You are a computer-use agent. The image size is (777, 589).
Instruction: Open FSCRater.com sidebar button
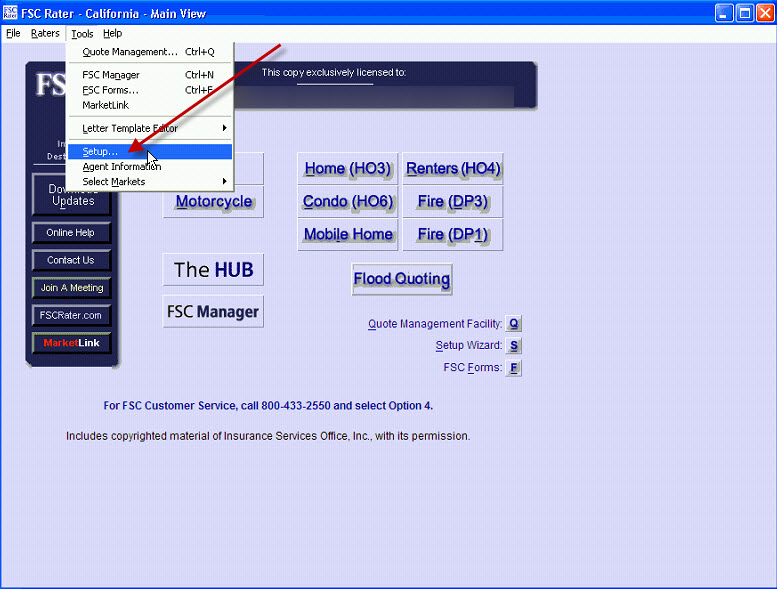(x=71, y=315)
